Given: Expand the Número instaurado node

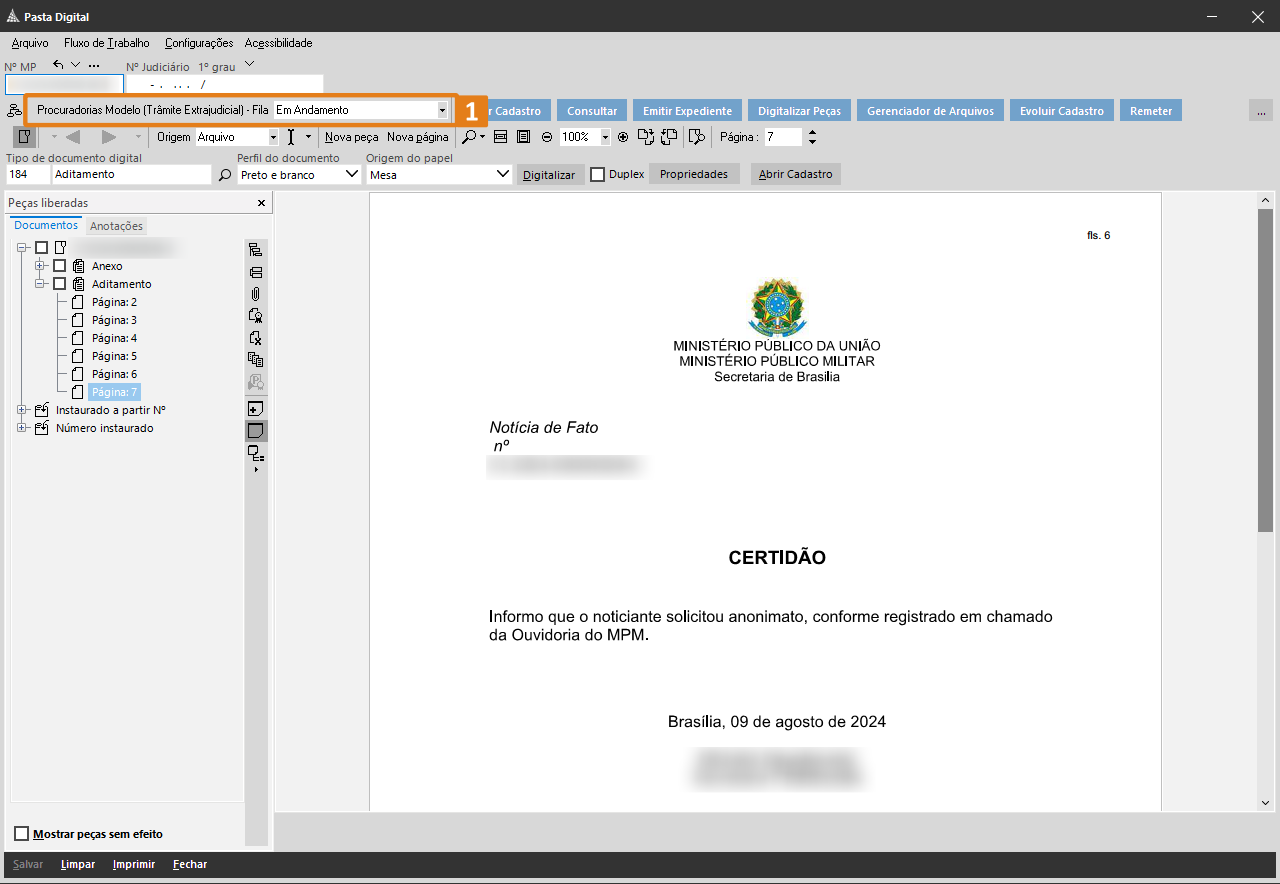Looking at the screenshot, I should (x=23, y=428).
